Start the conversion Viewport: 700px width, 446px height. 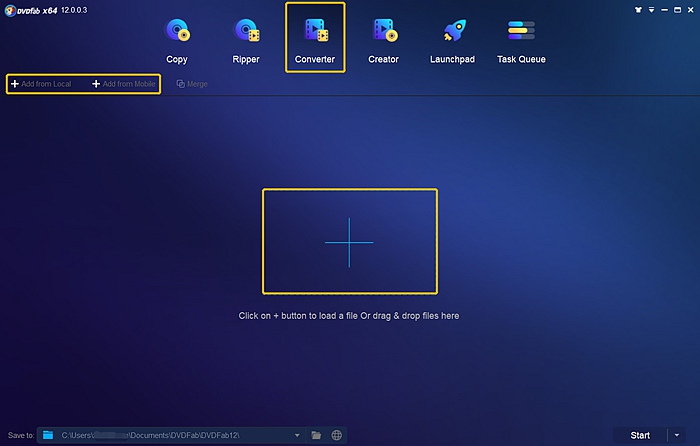[x=640, y=435]
